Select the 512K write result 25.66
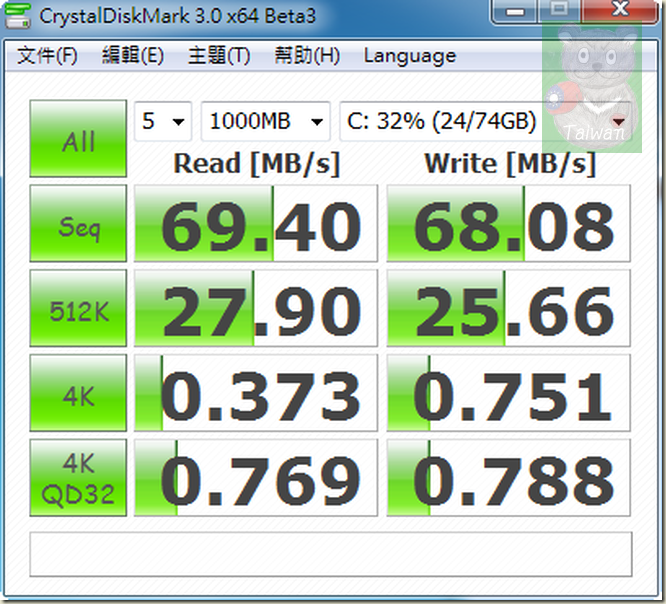This screenshot has width=666, height=604. click(508, 308)
